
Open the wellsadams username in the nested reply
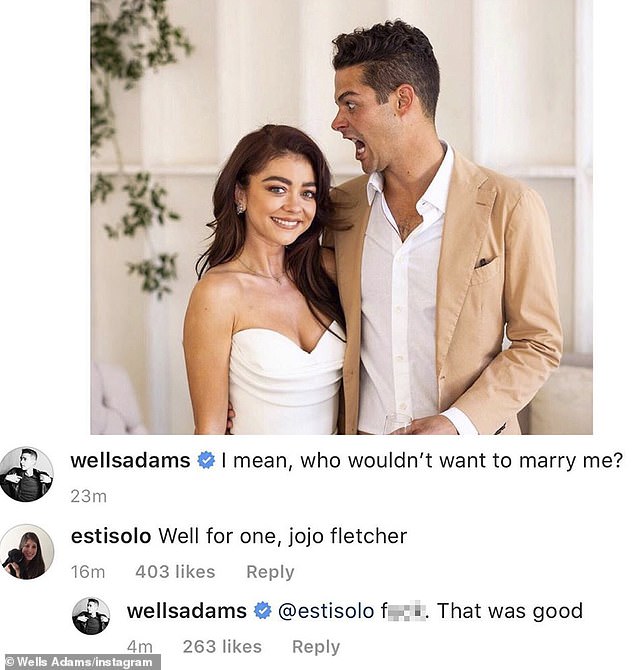tap(188, 611)
